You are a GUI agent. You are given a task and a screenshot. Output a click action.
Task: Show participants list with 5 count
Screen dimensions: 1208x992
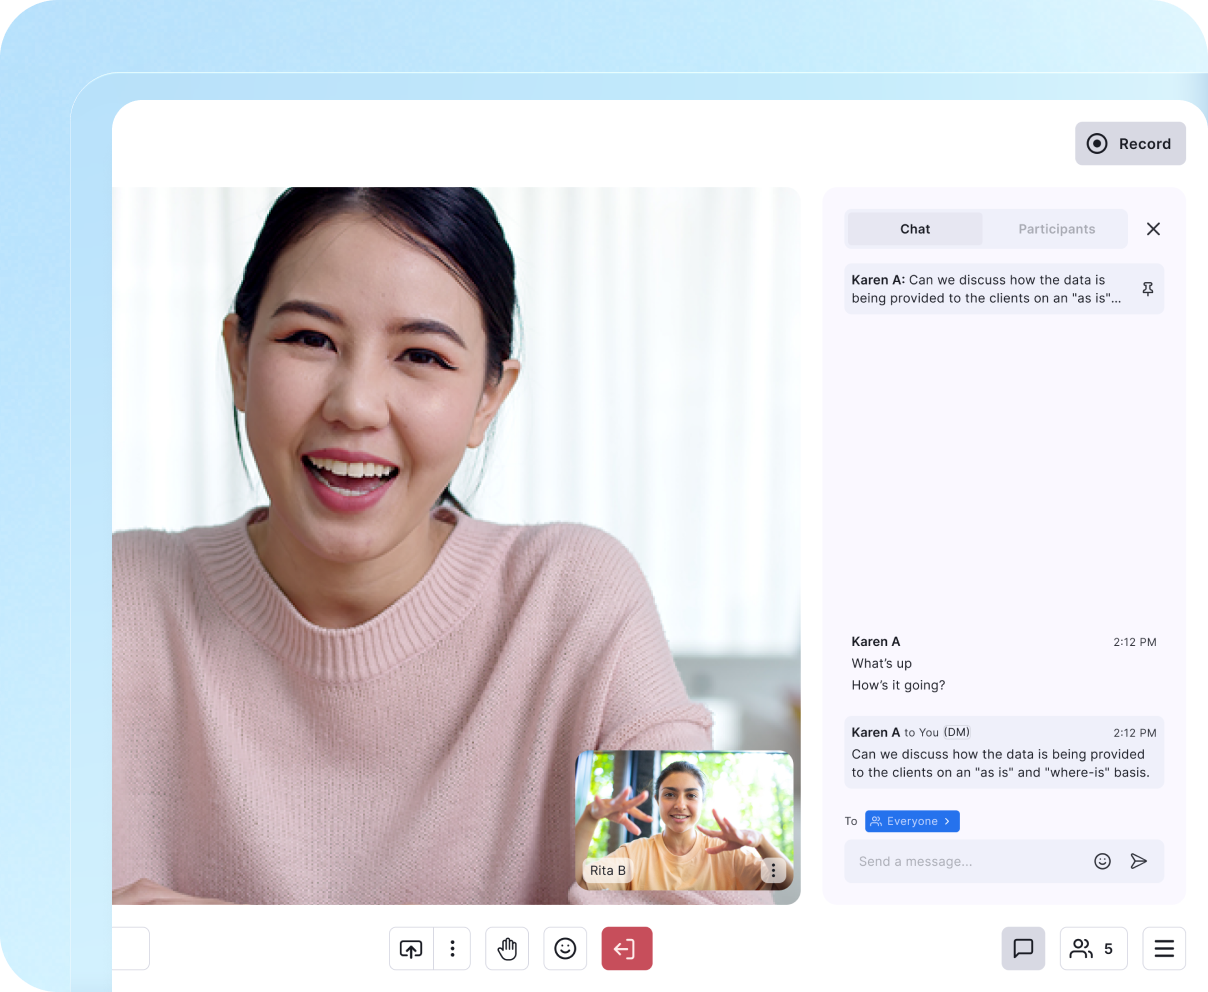[x=1092, y=949]
